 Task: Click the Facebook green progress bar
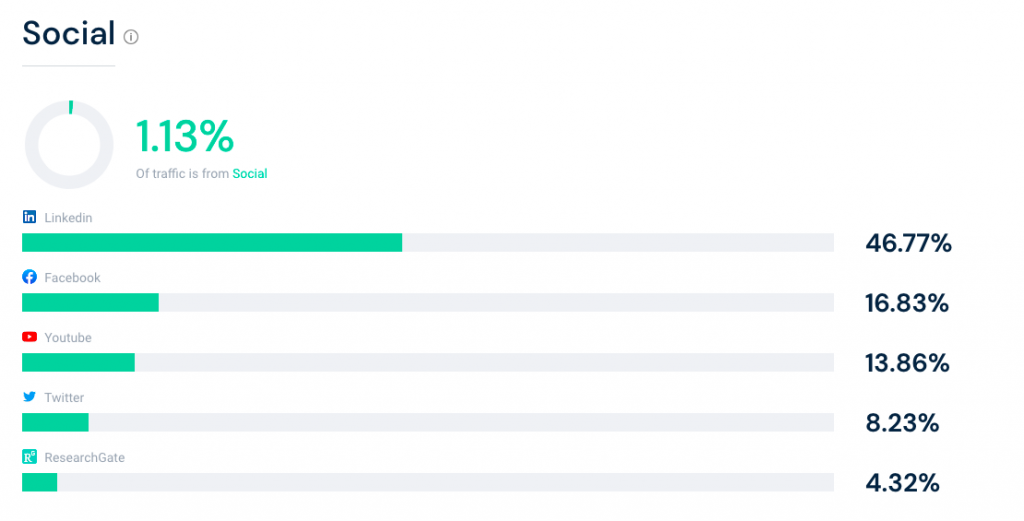pyautogui.click(x=90, y=302)
